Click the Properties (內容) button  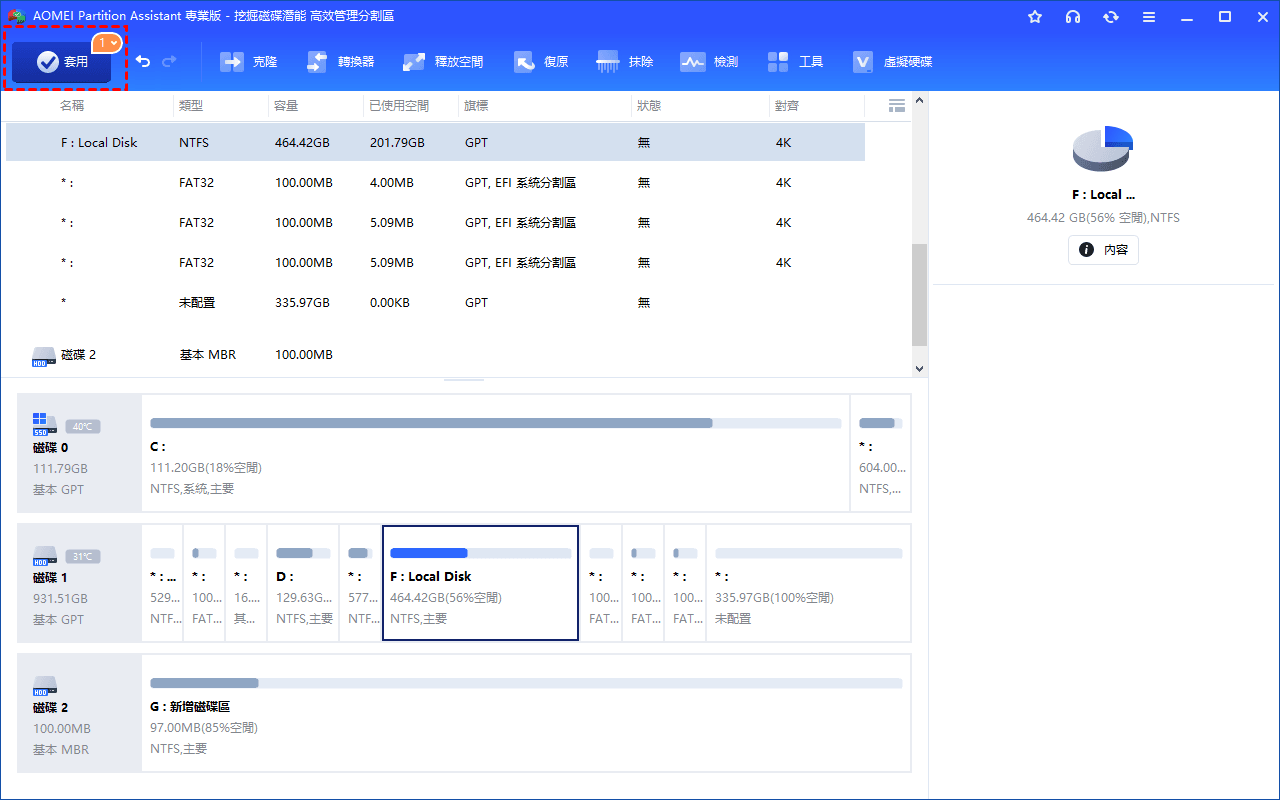point(1103,250)
